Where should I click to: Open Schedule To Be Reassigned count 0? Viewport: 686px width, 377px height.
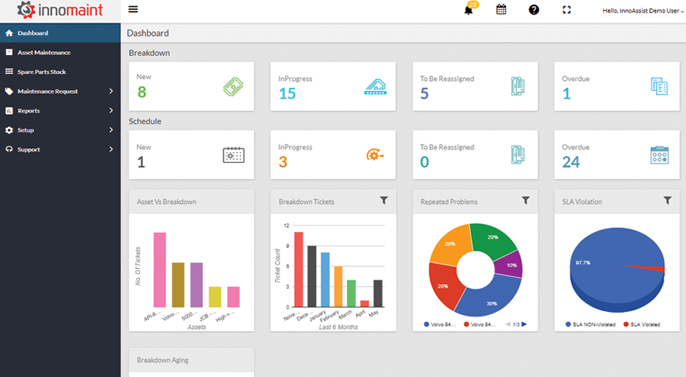pyautogui.click(x=424, y=162)
